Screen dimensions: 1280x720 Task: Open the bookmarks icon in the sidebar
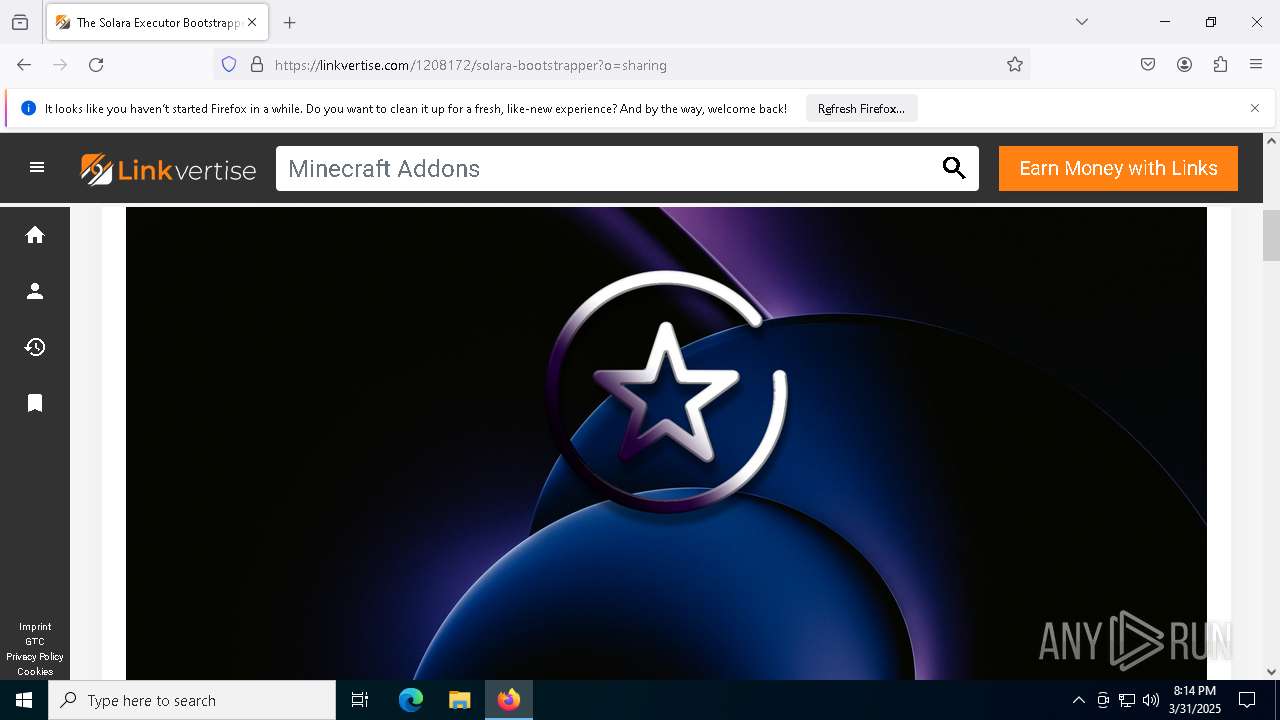35,403
